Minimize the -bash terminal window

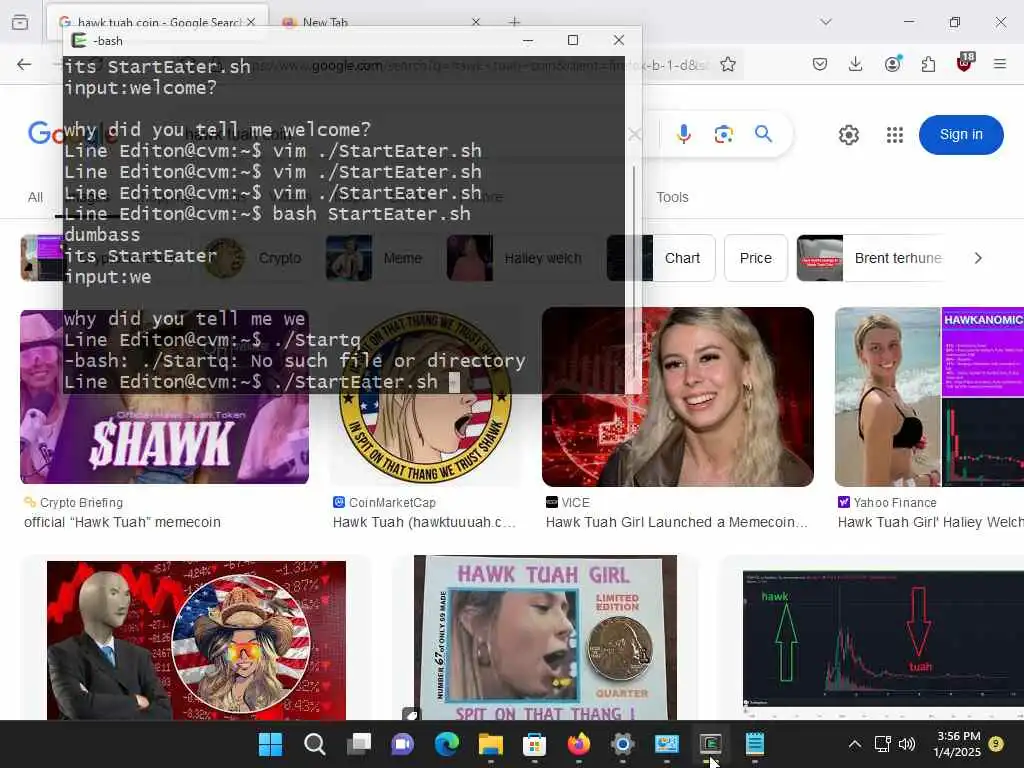[x=528, y=40]
